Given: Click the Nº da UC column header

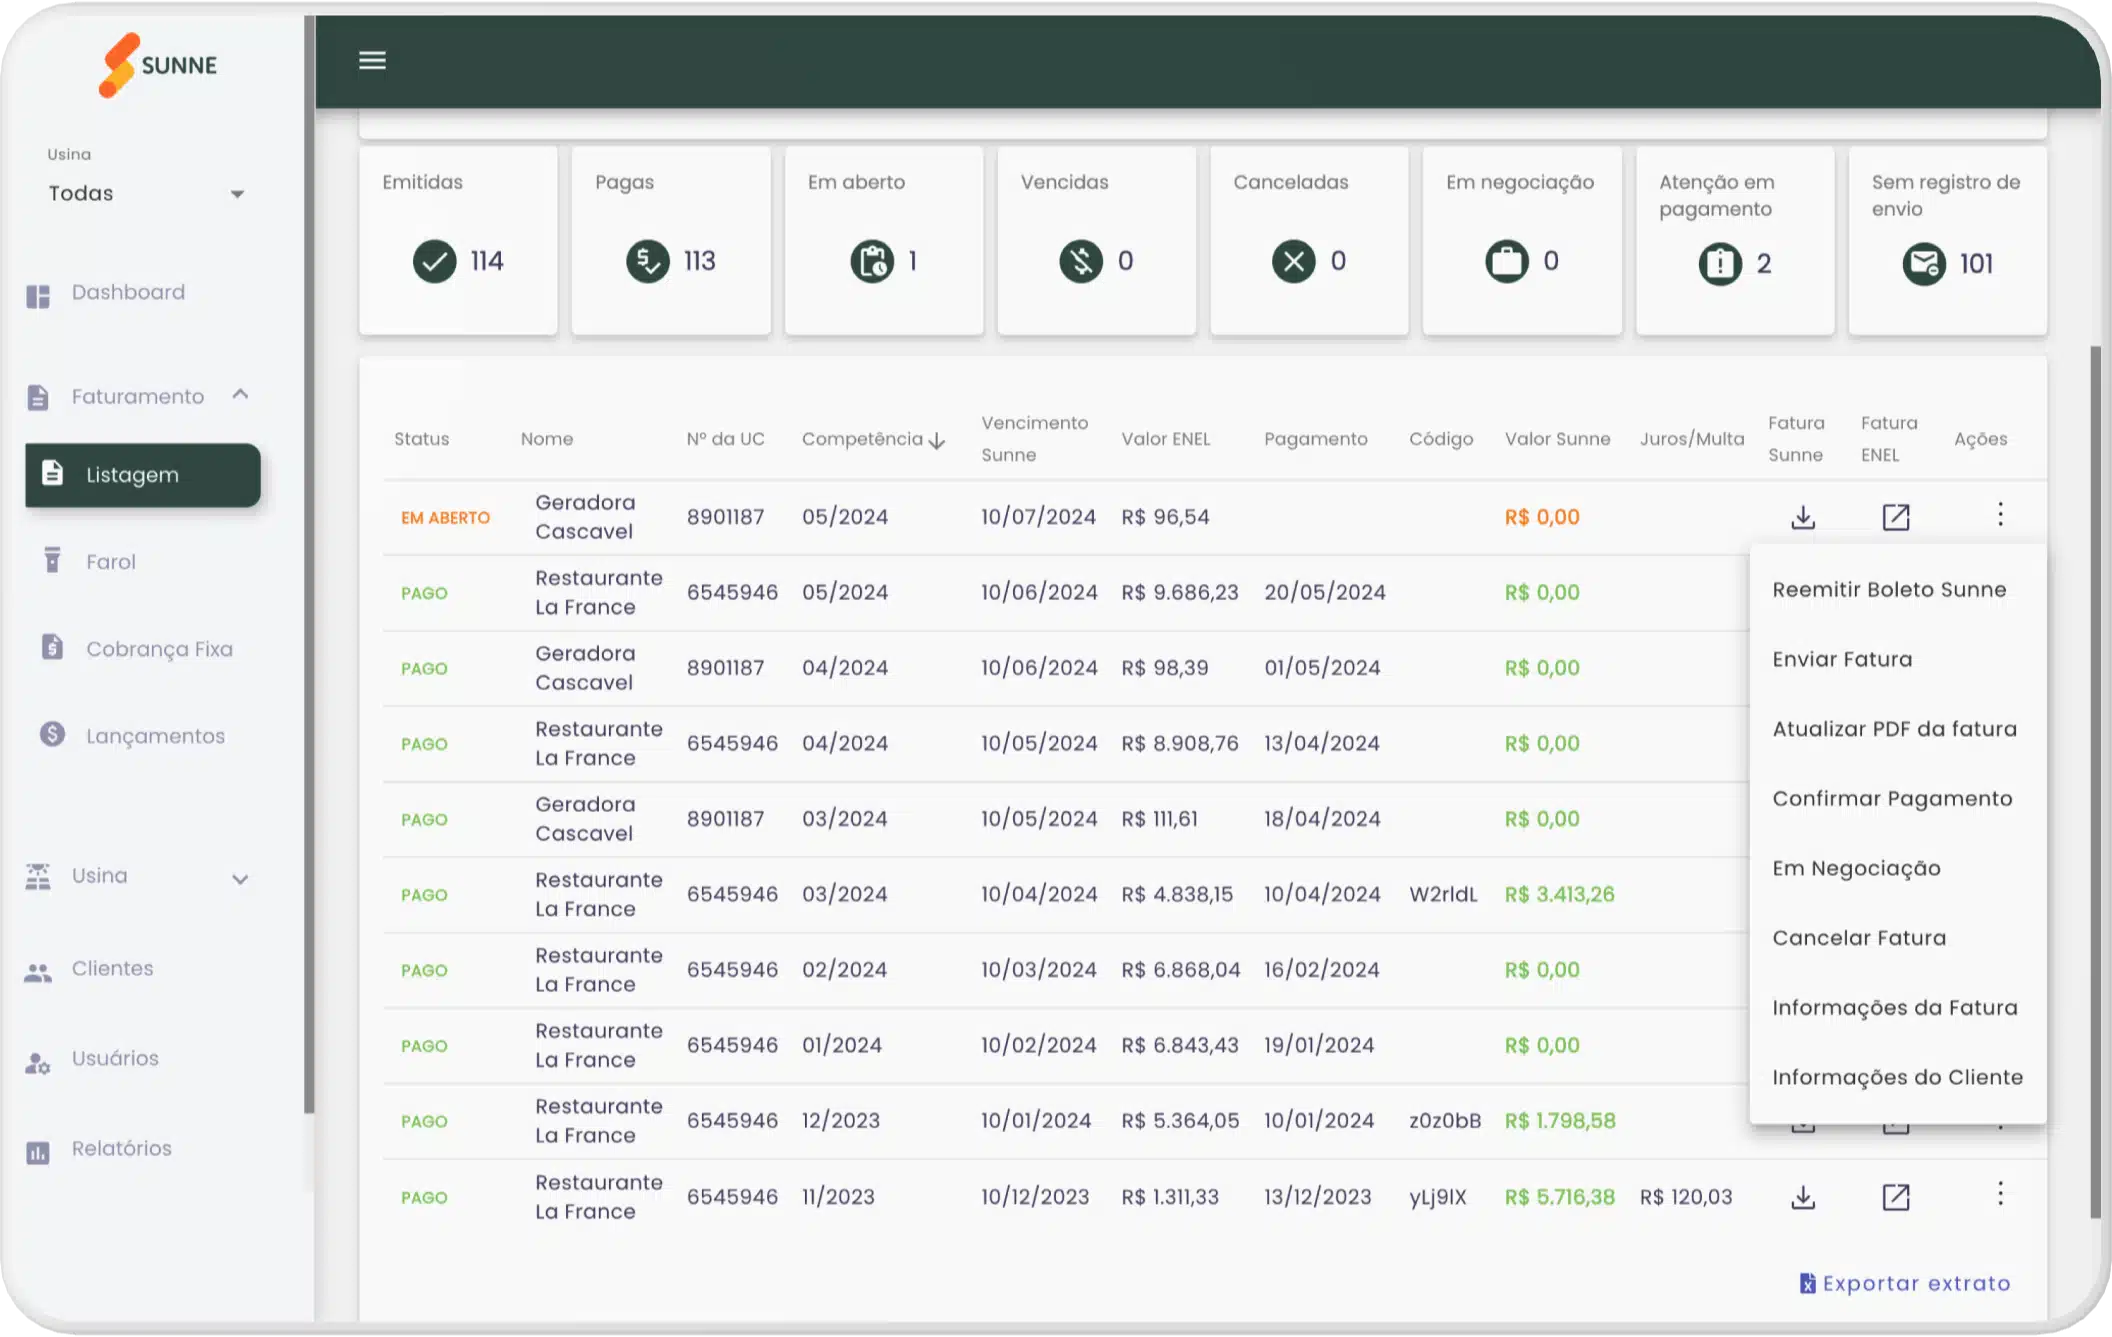Looking at the screenshot, I should pyautogui.click(x=725, y=439).
